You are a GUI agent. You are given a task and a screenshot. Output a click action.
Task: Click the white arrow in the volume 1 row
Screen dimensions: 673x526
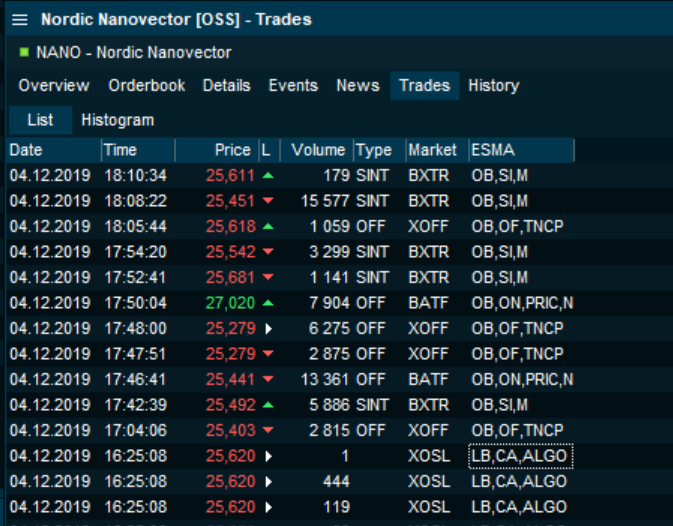pos(269,456)
